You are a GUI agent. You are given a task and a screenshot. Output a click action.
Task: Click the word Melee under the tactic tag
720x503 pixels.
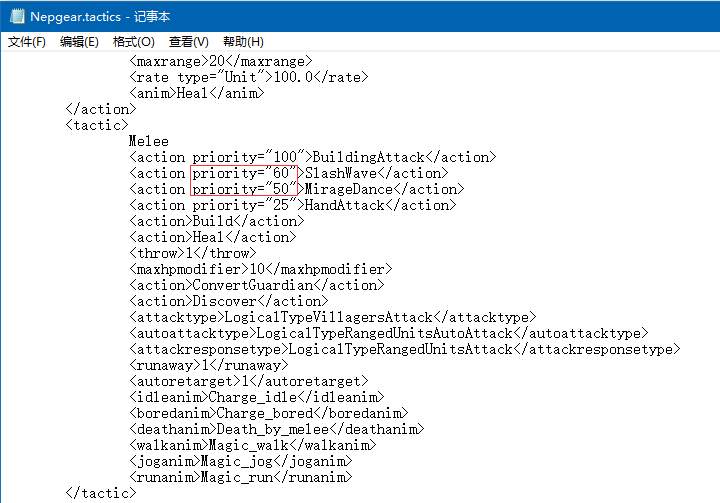[x=149, y=141]
